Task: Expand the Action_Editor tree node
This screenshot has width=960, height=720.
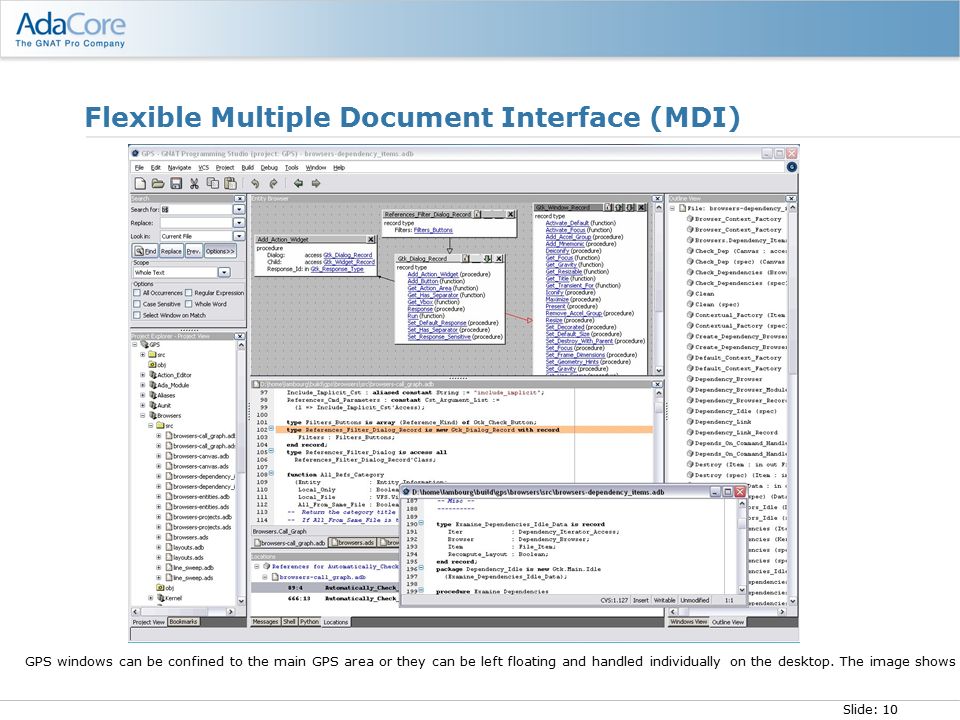Action: (x=143, y=375)
